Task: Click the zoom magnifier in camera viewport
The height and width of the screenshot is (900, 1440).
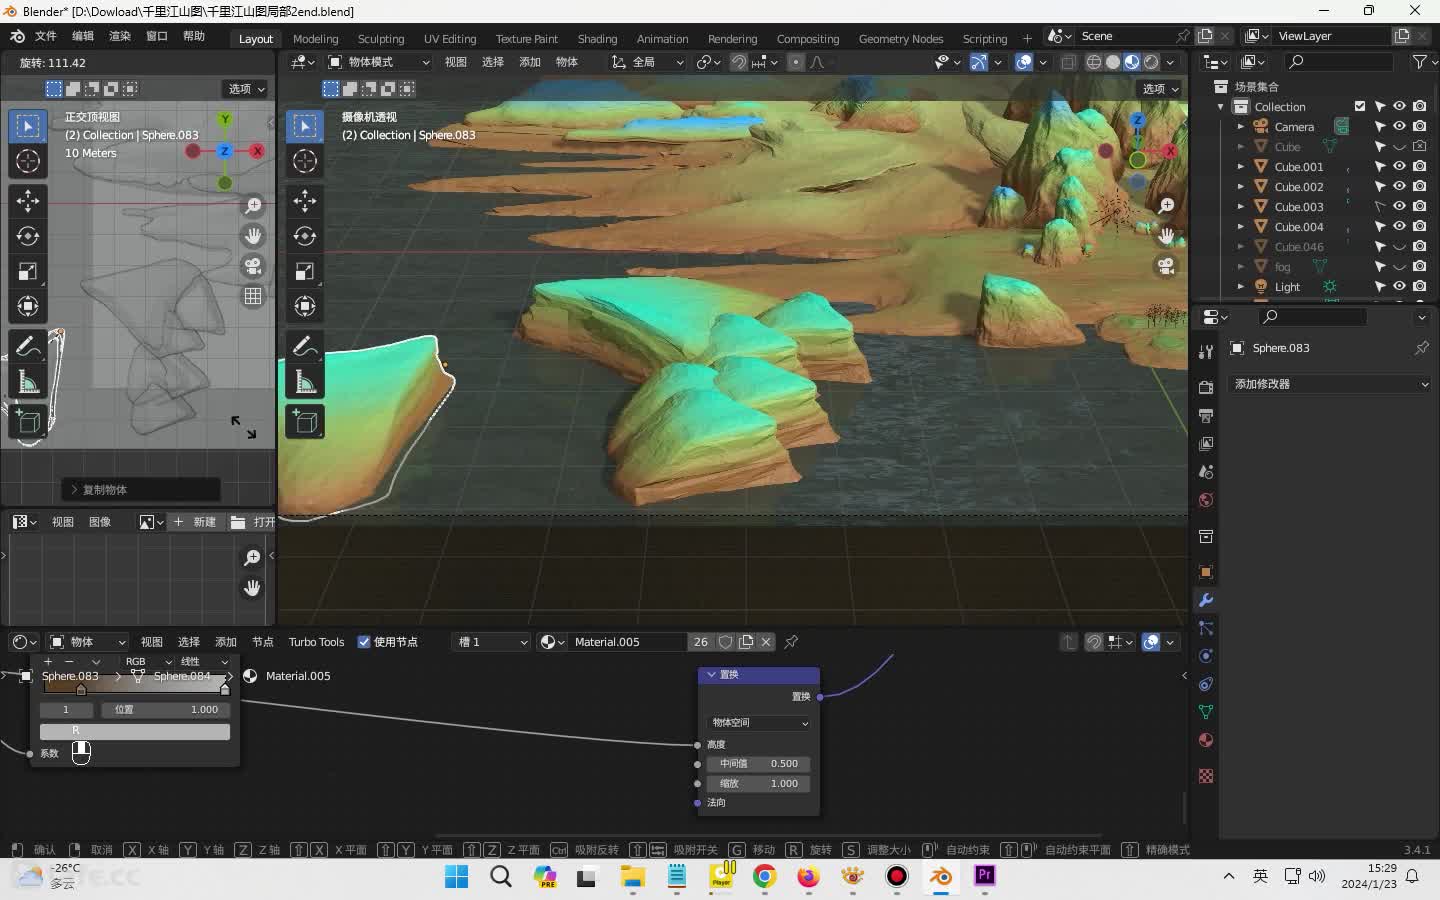Action: coord(1166,205)
